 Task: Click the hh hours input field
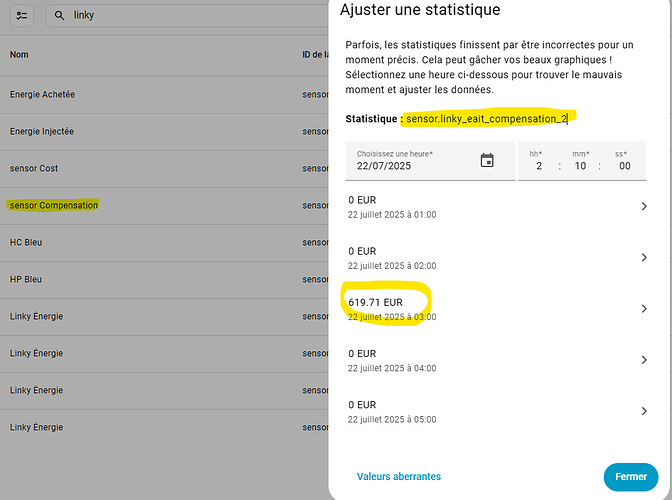[x=539, y=166]
